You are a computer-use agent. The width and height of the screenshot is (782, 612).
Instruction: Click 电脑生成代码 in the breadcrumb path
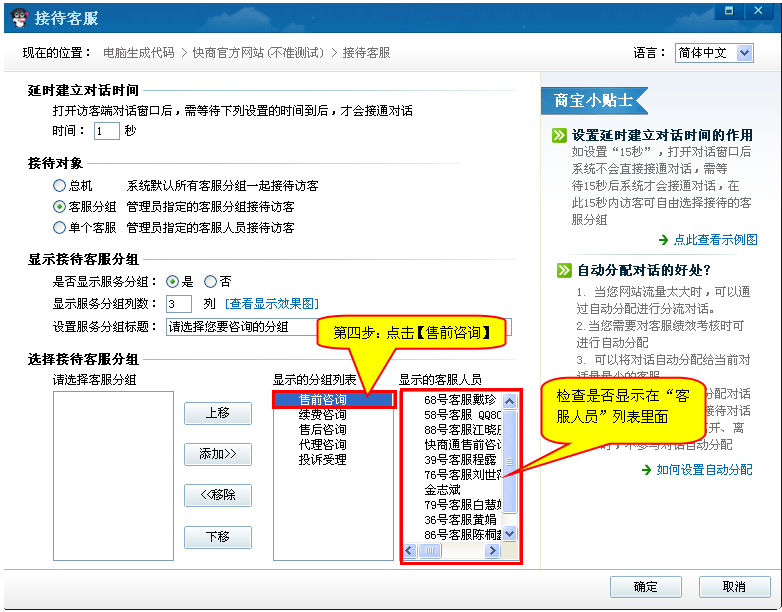[x=138, y=53]
